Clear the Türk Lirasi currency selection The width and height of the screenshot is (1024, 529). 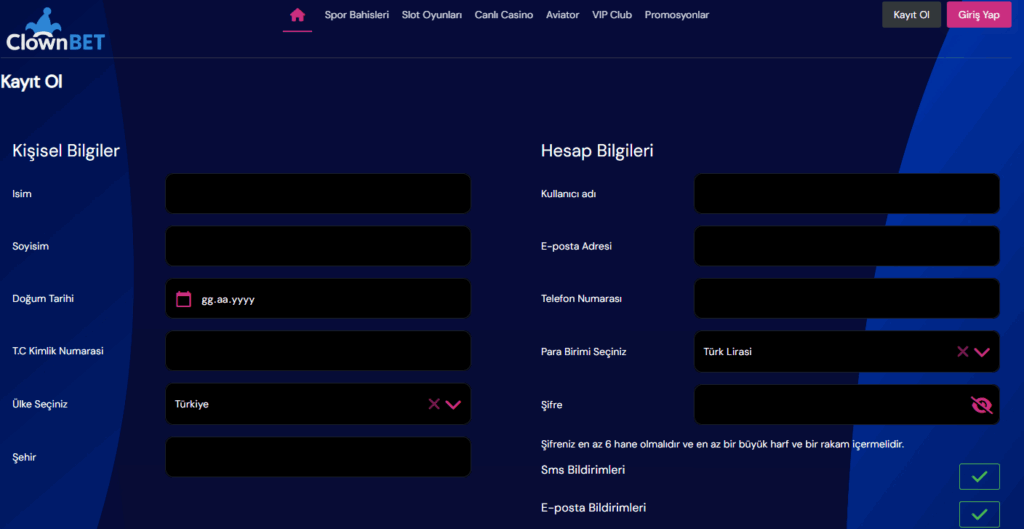[963, 351]
